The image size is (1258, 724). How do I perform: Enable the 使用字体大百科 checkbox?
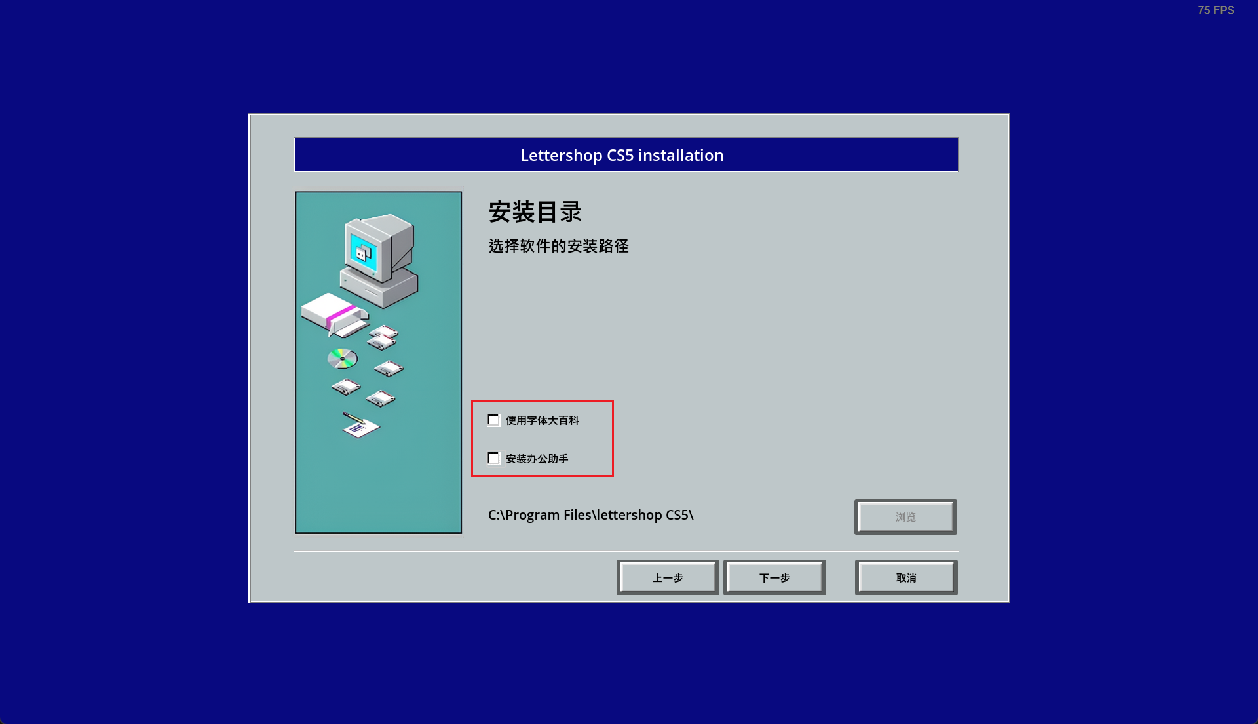pyautogui.click(x=494, y=420)
